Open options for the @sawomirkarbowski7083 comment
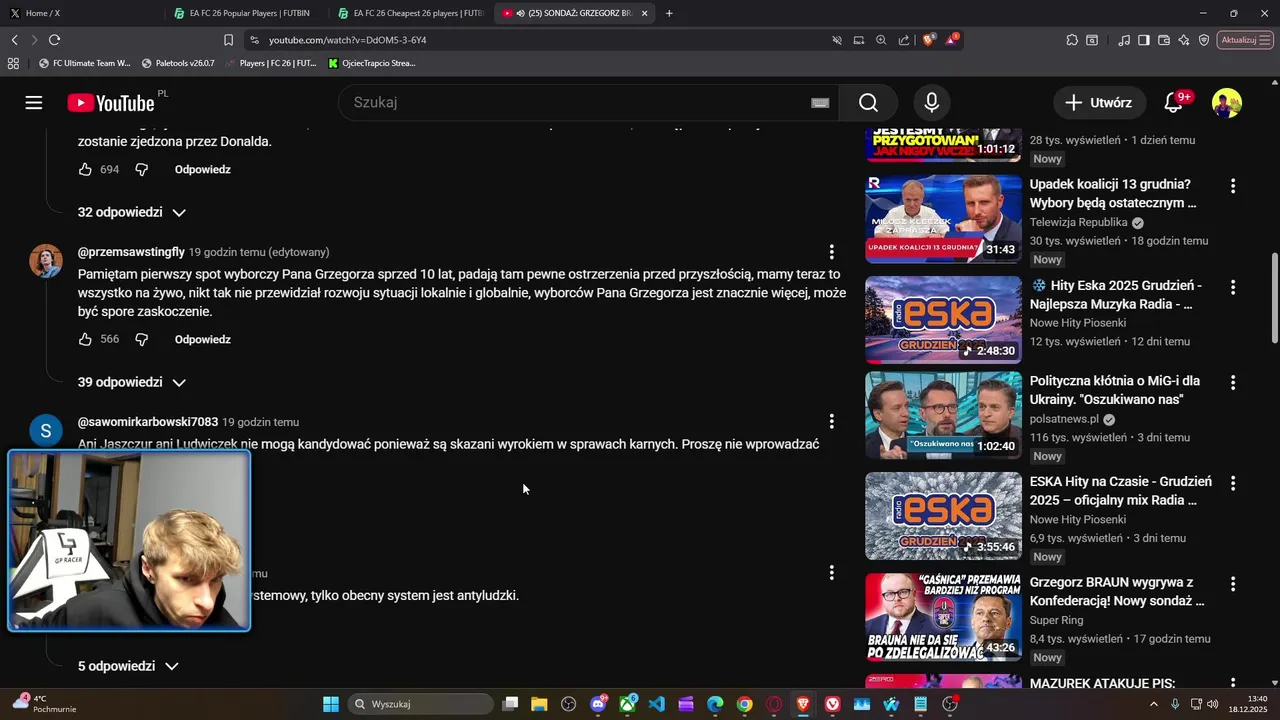The image size is (1280, 720). [831, 422]
